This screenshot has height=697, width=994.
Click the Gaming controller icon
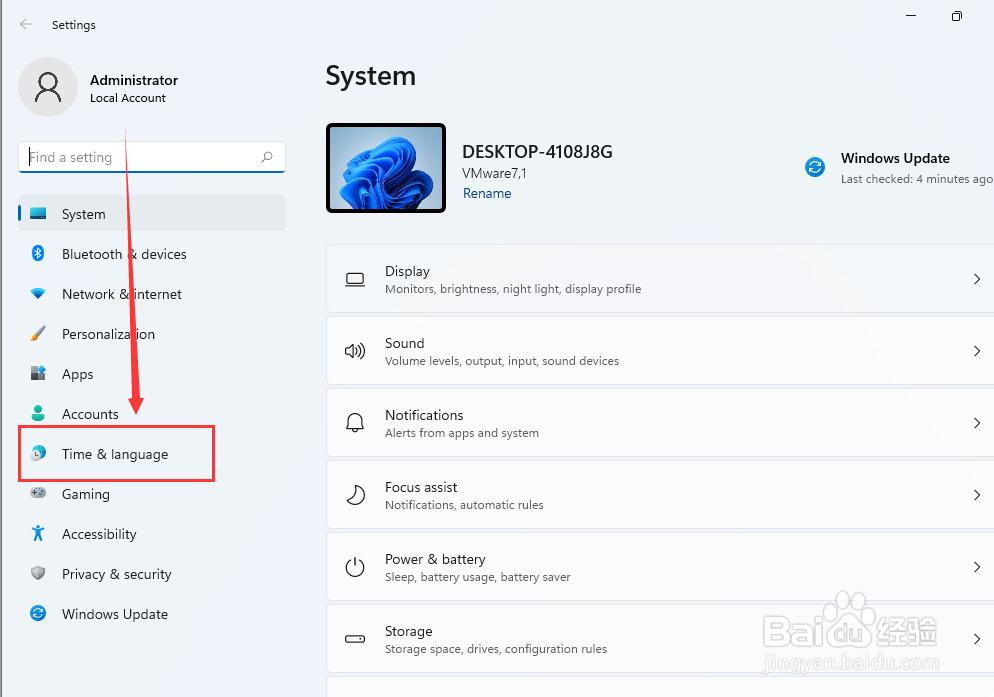(38, 492)
